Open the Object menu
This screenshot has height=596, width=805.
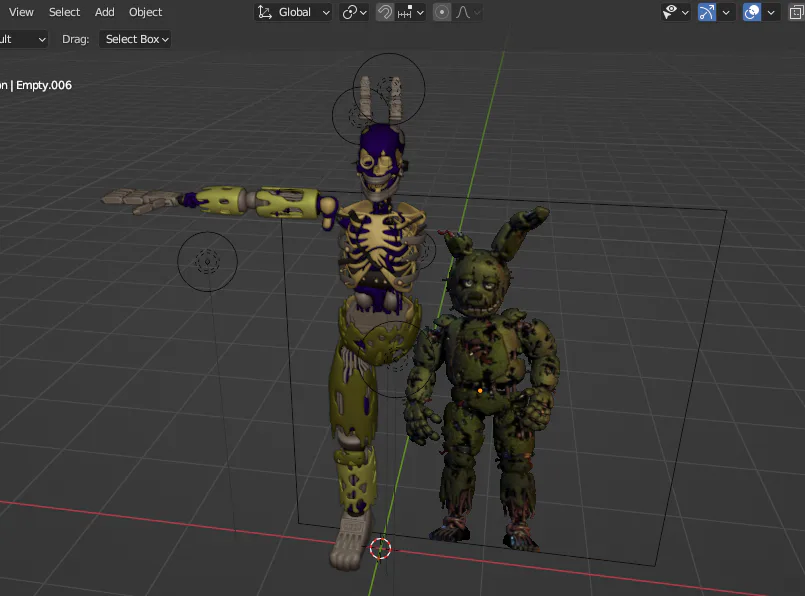click(x=145, y=12)
